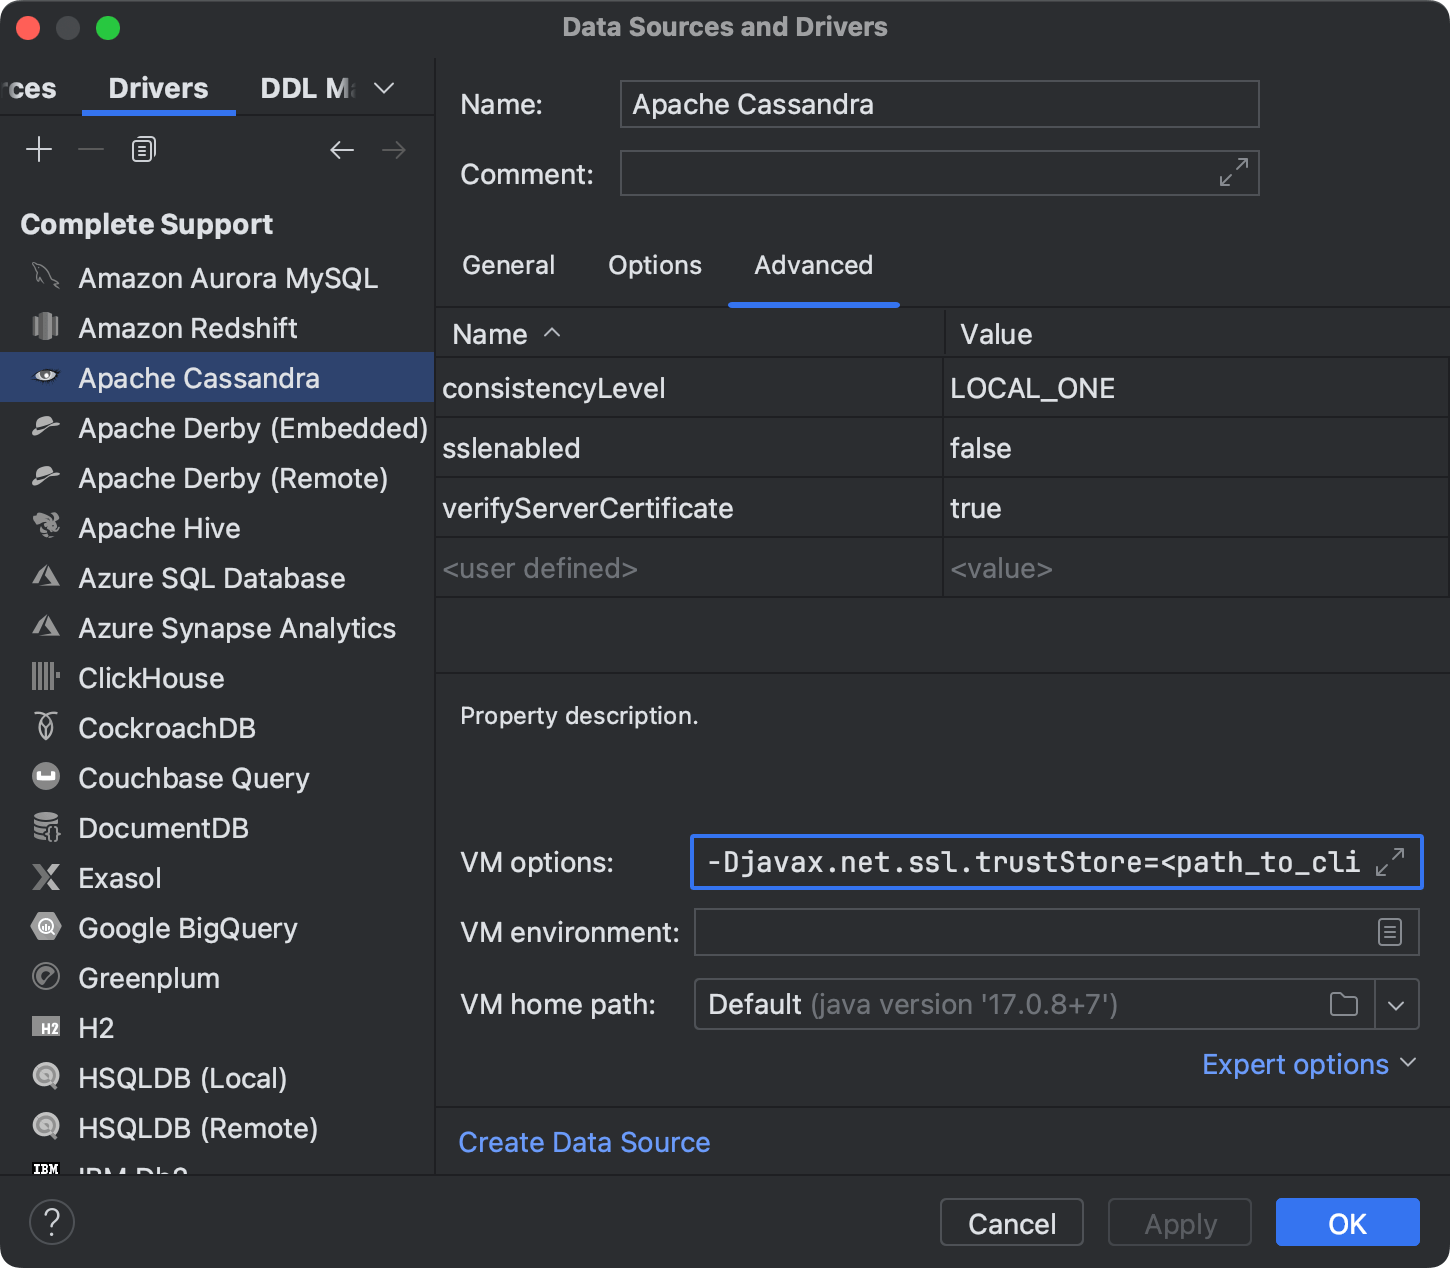Click the Apache Hive bee icon

point(46,526)
